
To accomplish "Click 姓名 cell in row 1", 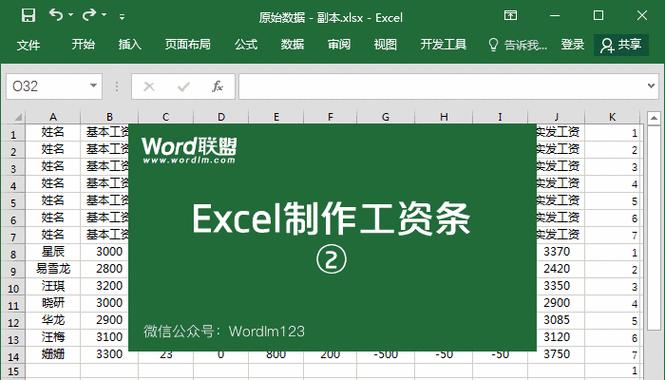I will pyautogui.click(x=53, y=132).
